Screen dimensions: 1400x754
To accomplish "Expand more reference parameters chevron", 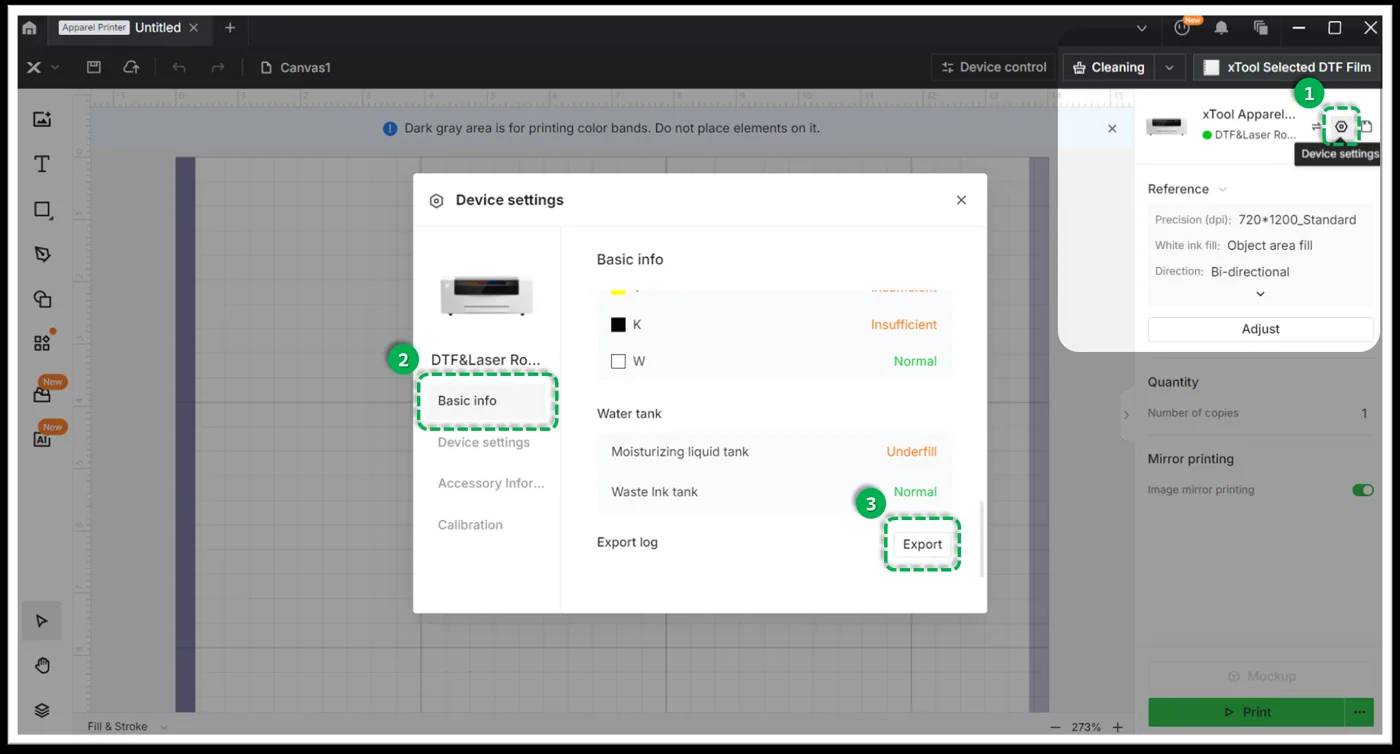I will (x=1260, y=294).
